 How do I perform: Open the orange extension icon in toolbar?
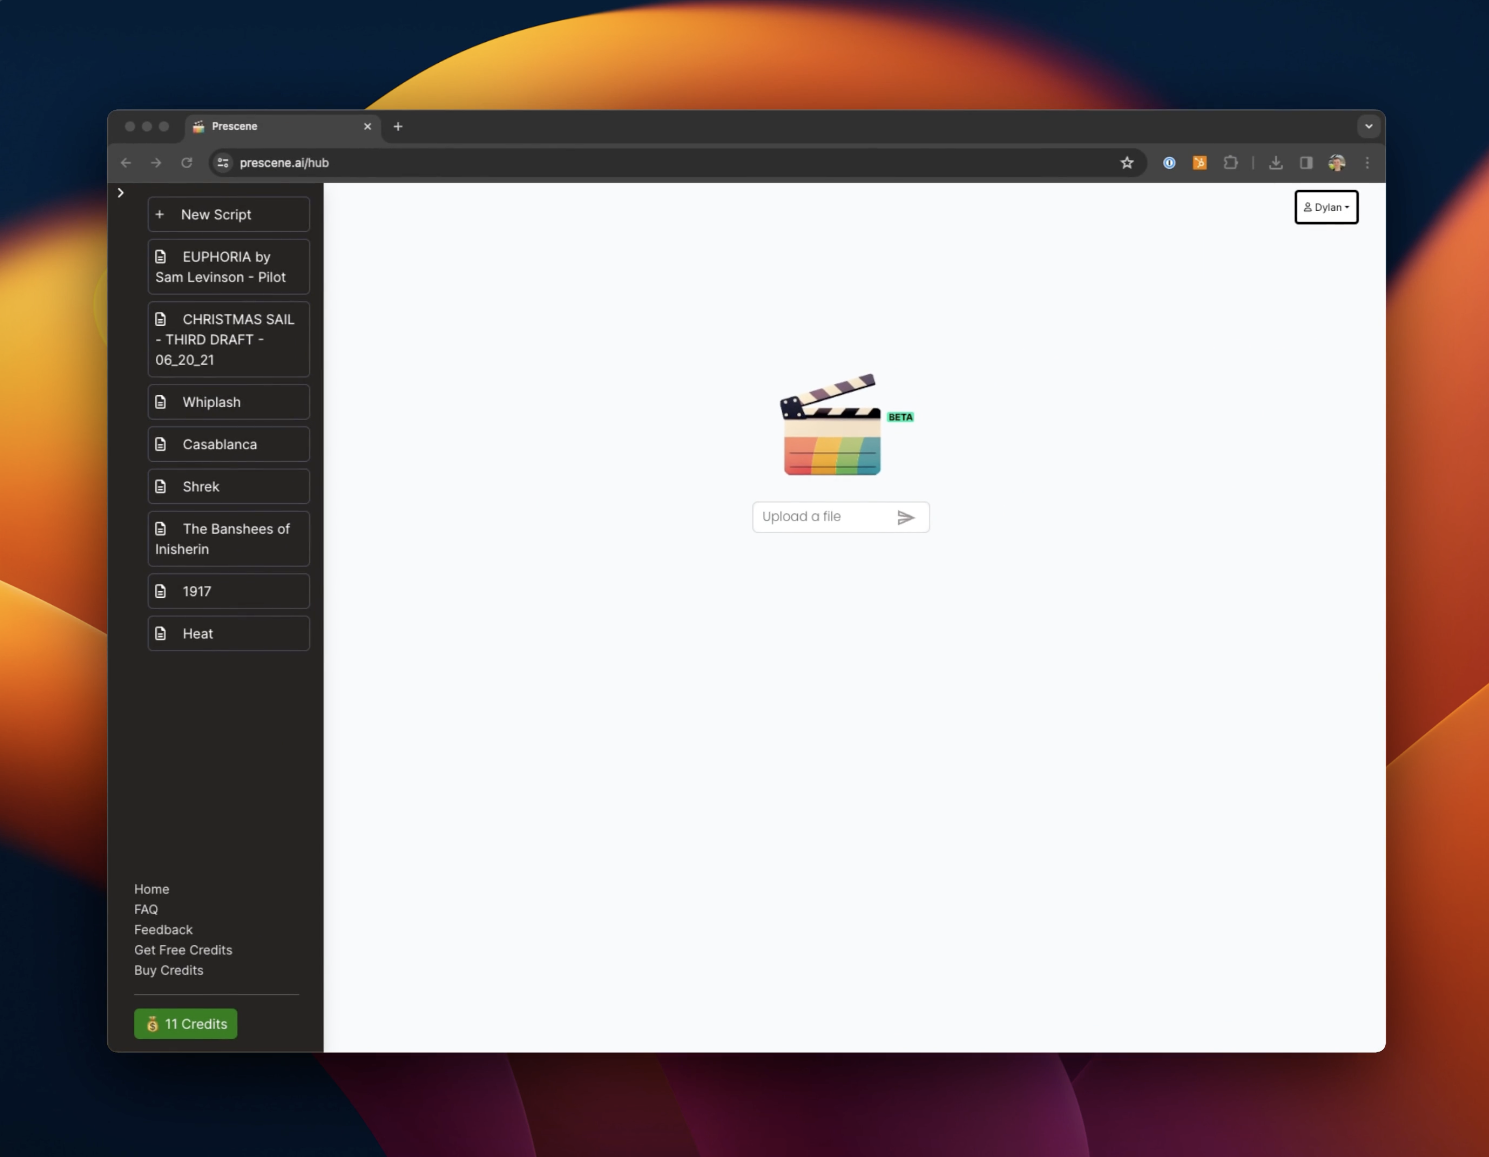coord(1200,163)
